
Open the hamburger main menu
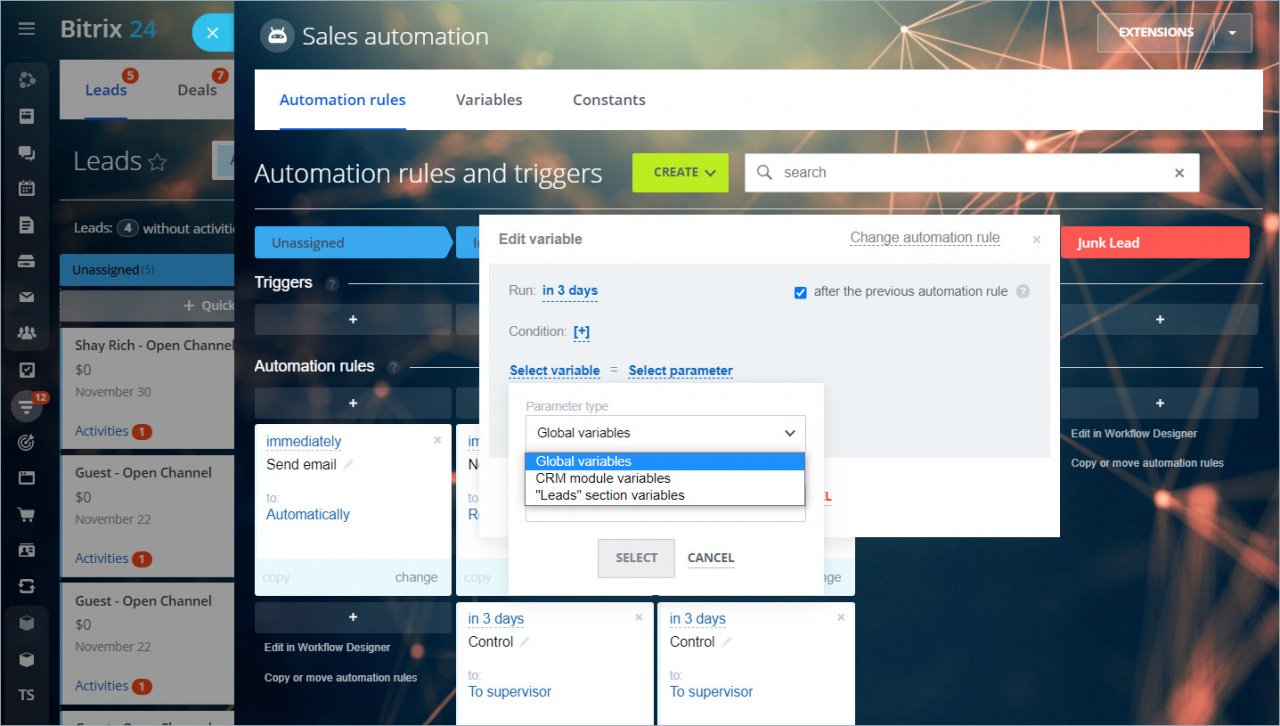pyautogui.click(x=27, y=28)
